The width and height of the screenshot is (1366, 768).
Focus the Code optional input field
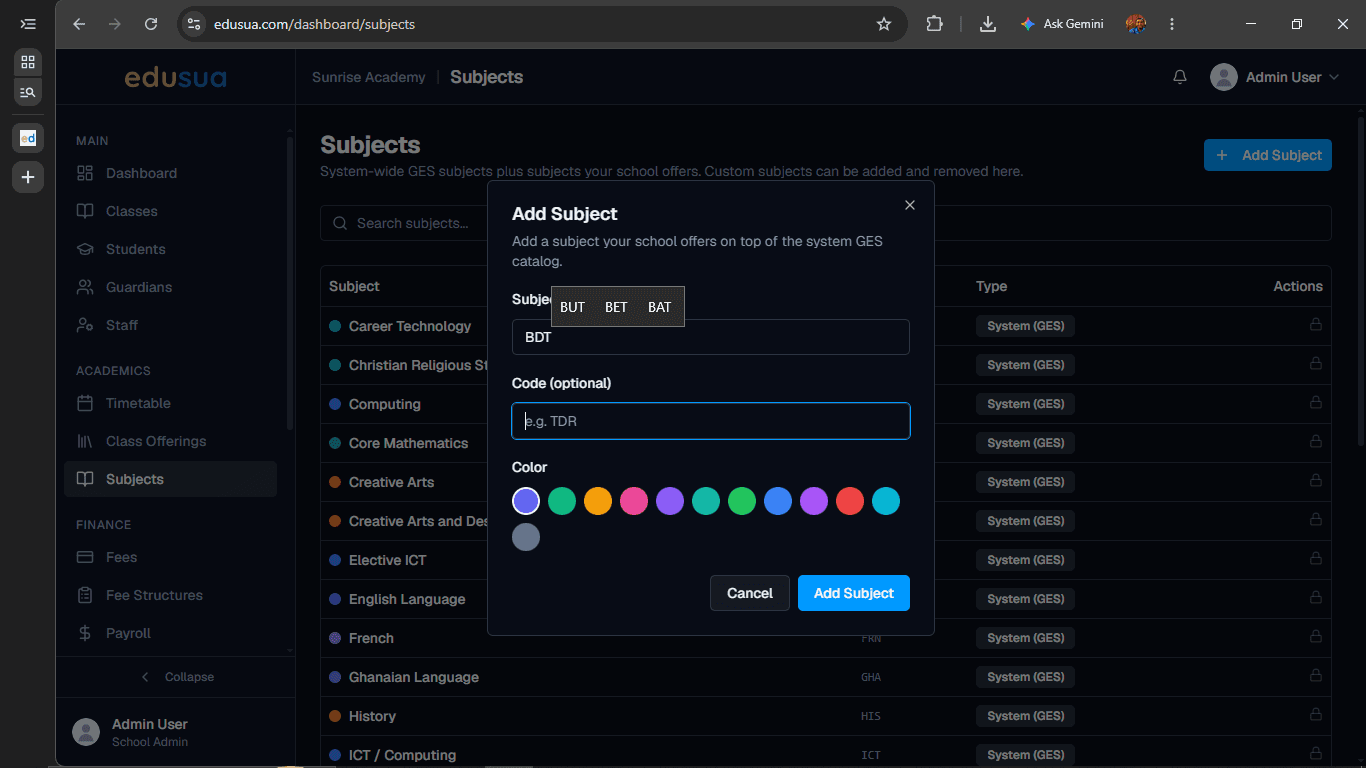(x=711, y=421)
